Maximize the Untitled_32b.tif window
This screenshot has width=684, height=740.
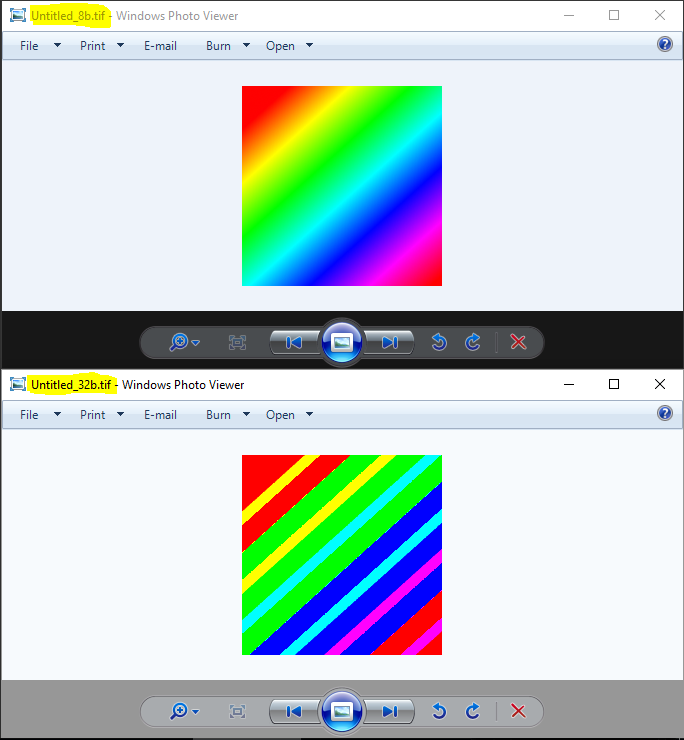[x=614, y=385]
